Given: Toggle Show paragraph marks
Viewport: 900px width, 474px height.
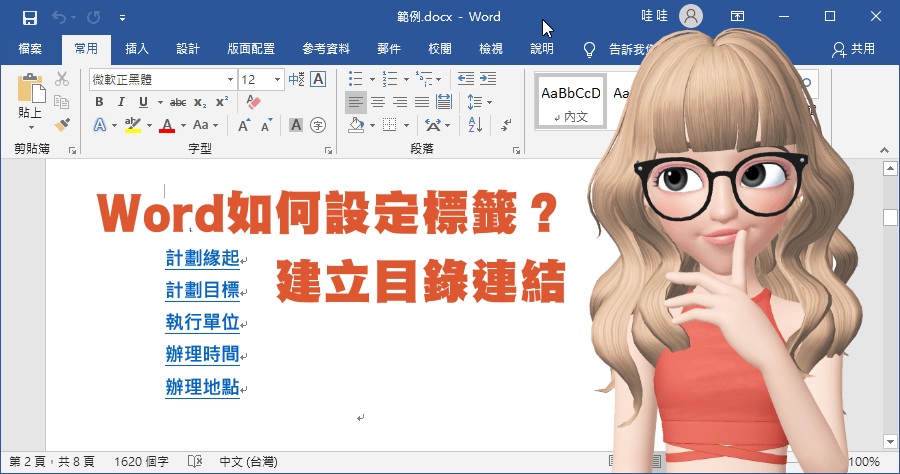Looking at the screenshot, I should pos(506,125).
